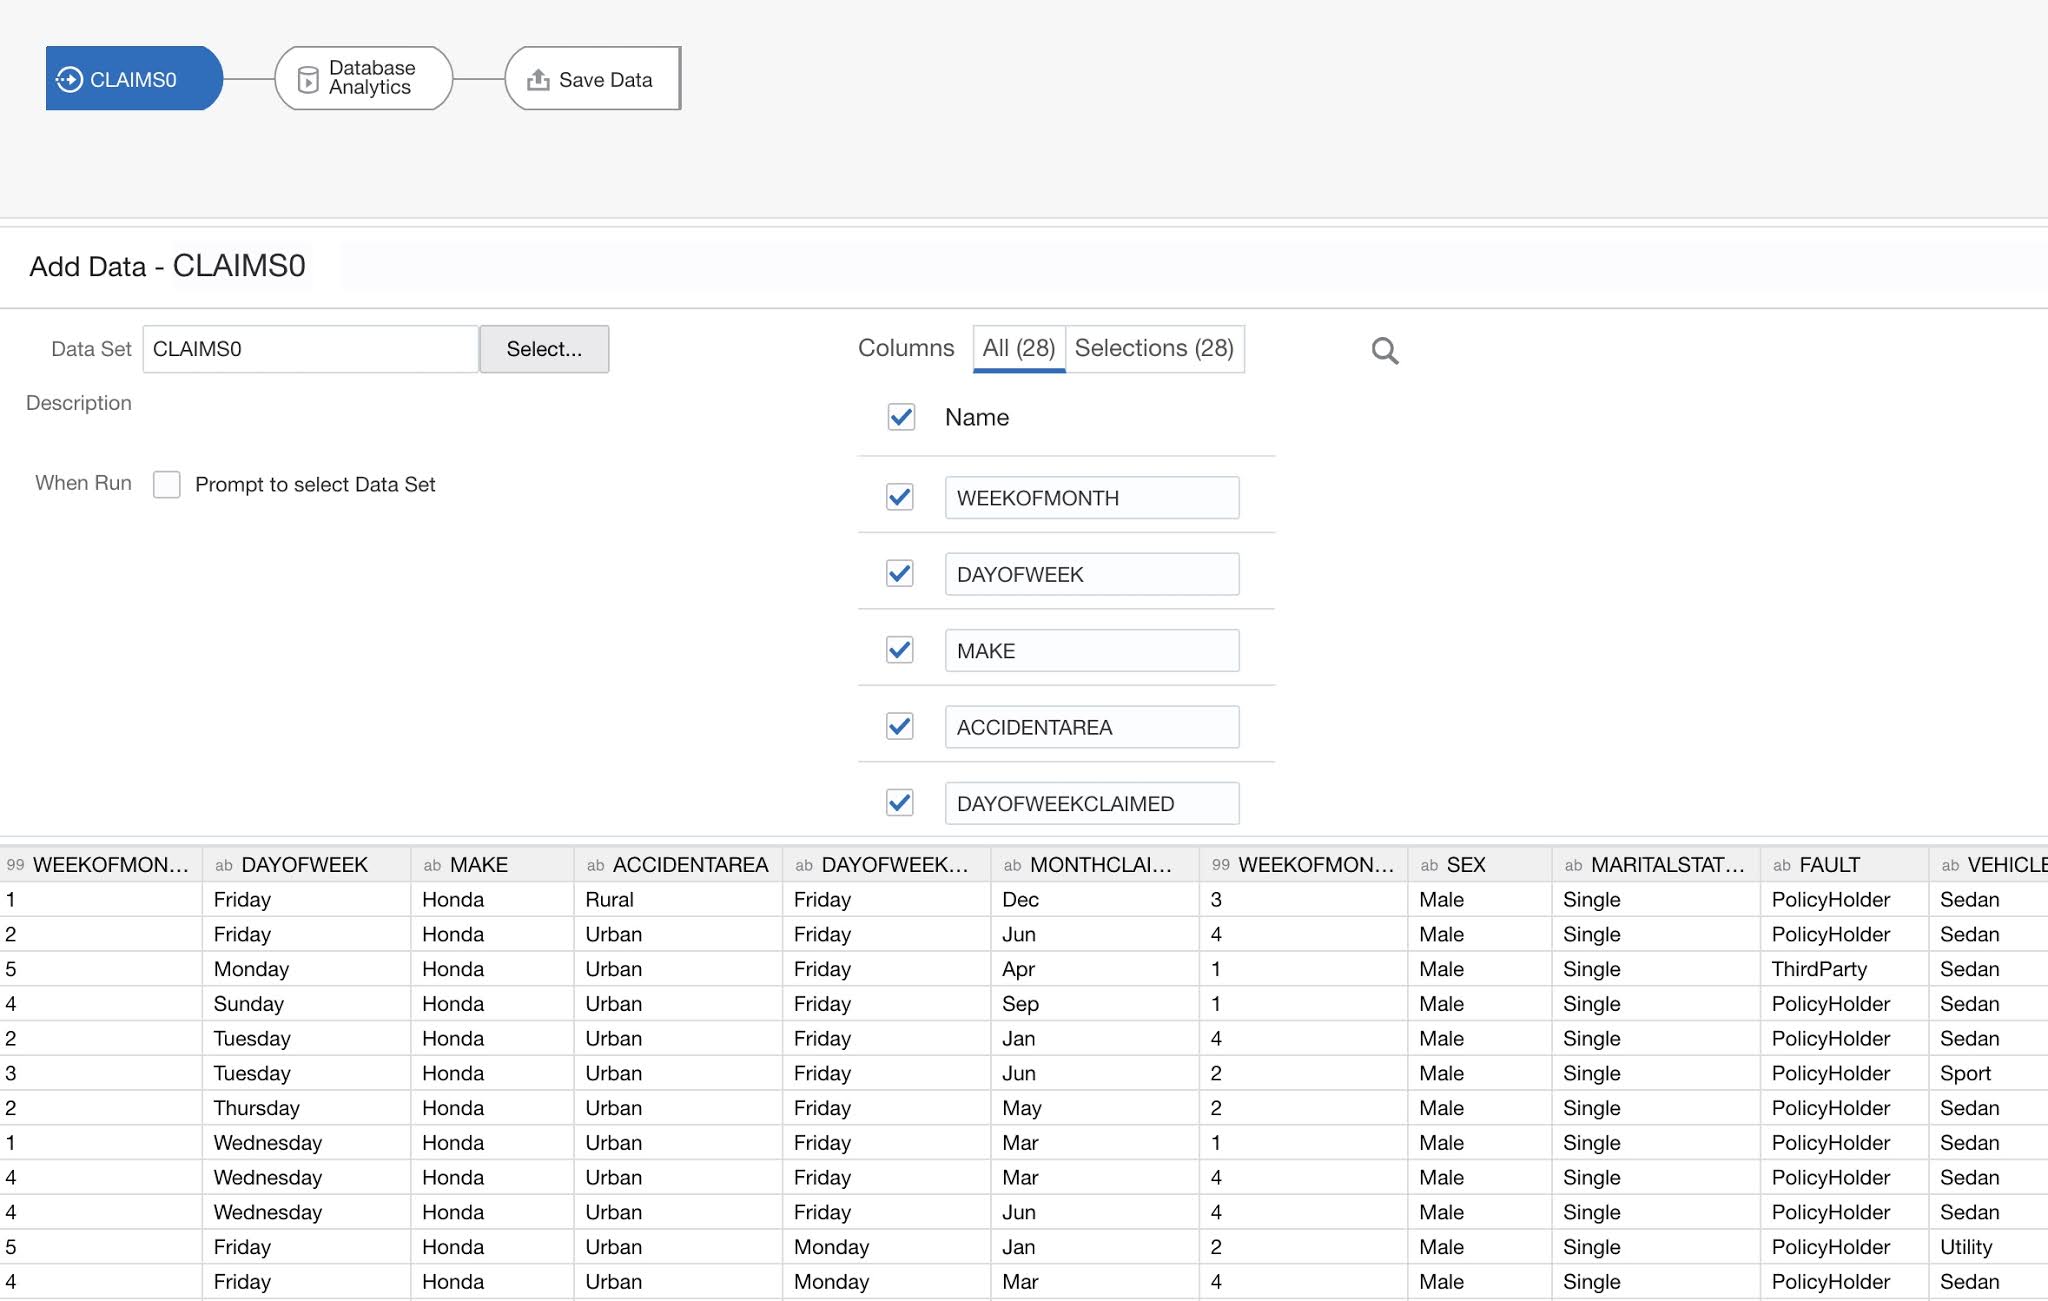Screen dimensions: 2048x1301
Task: Click the 'ab' icon on ACCIDENTAREA column header
Action: pos(596,864)
